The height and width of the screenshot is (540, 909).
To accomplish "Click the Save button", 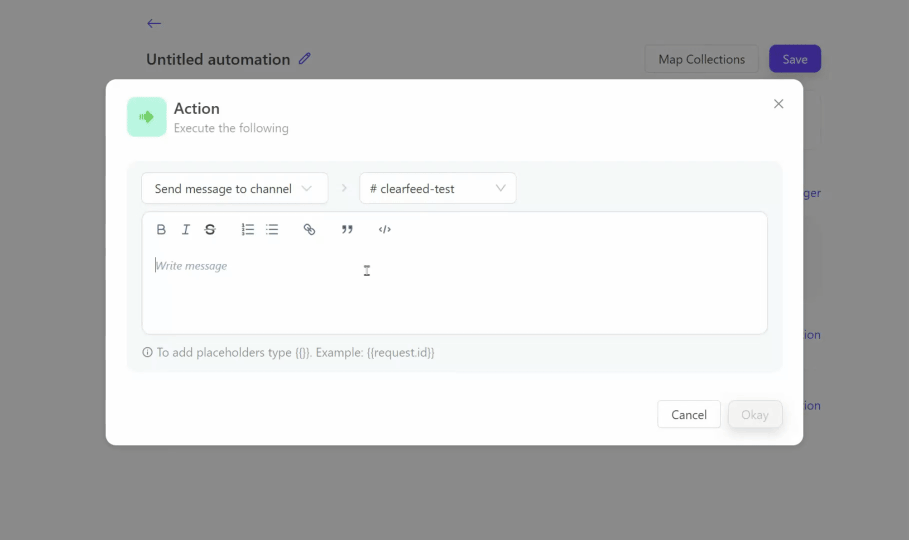I will (794, 59).
